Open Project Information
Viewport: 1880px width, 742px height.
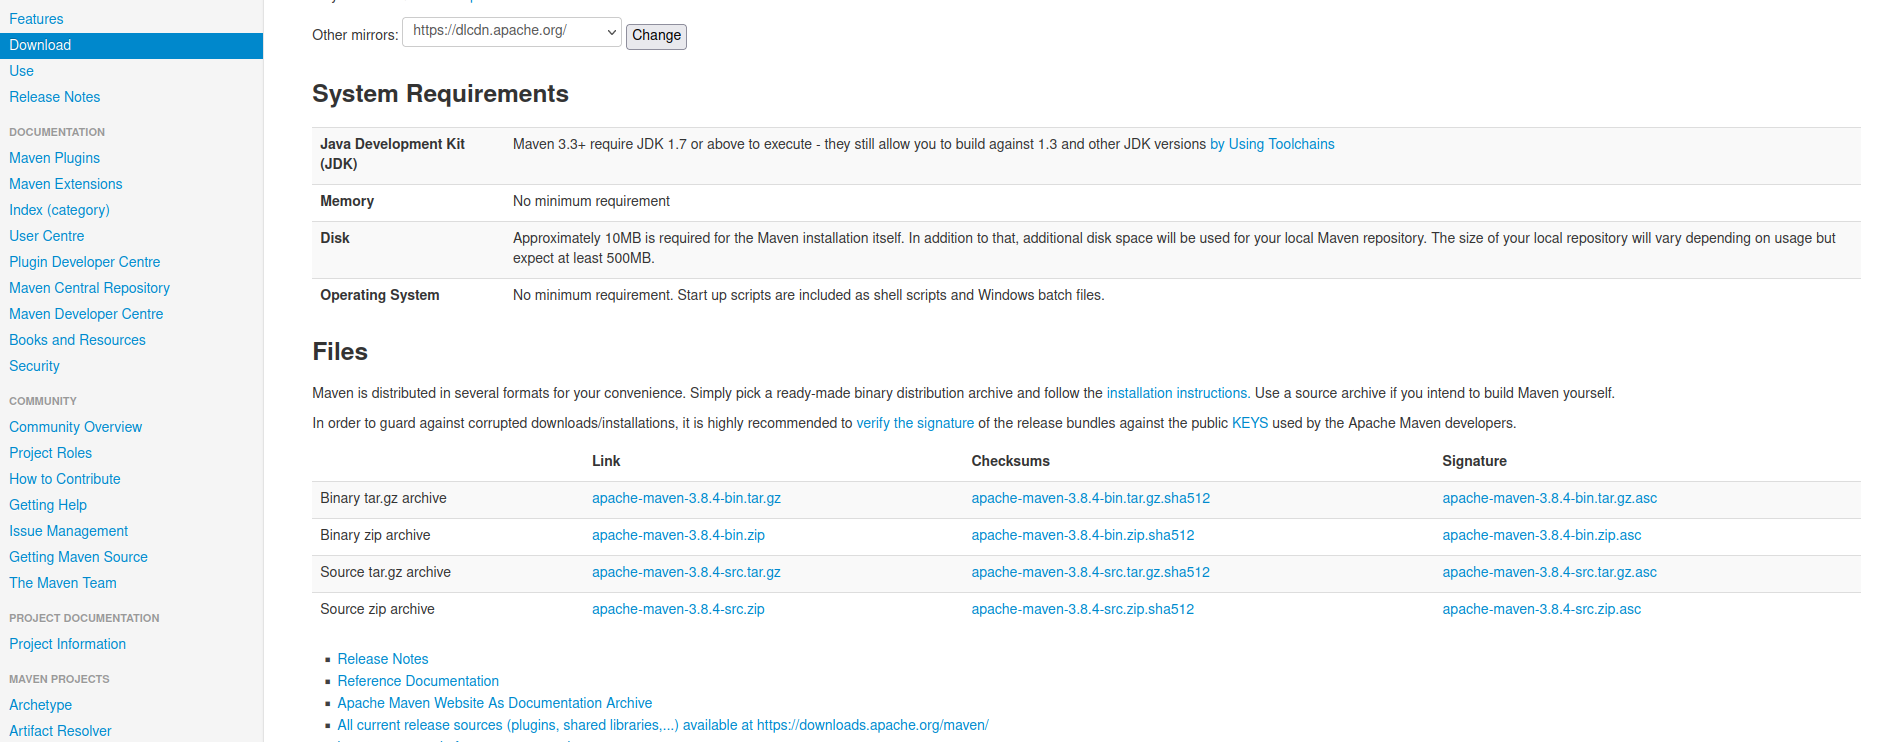tap(68, 644)
